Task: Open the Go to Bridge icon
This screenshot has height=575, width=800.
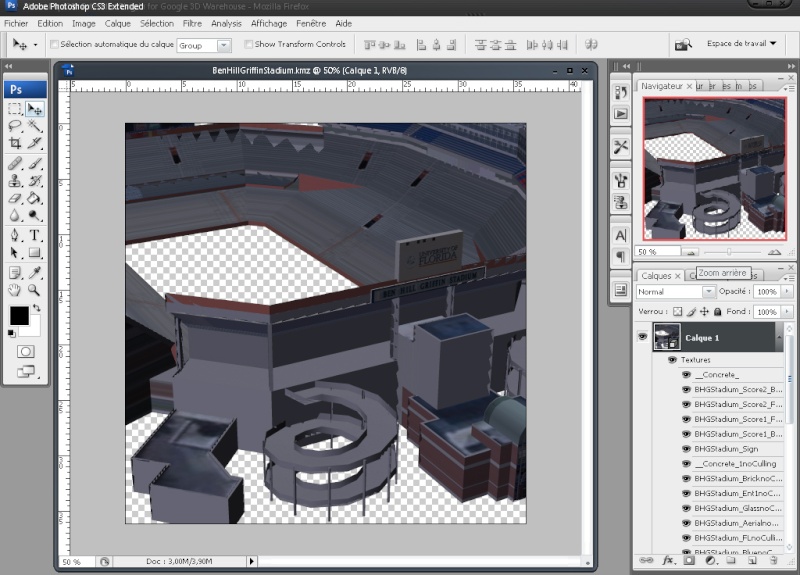Action: (683, 45)
